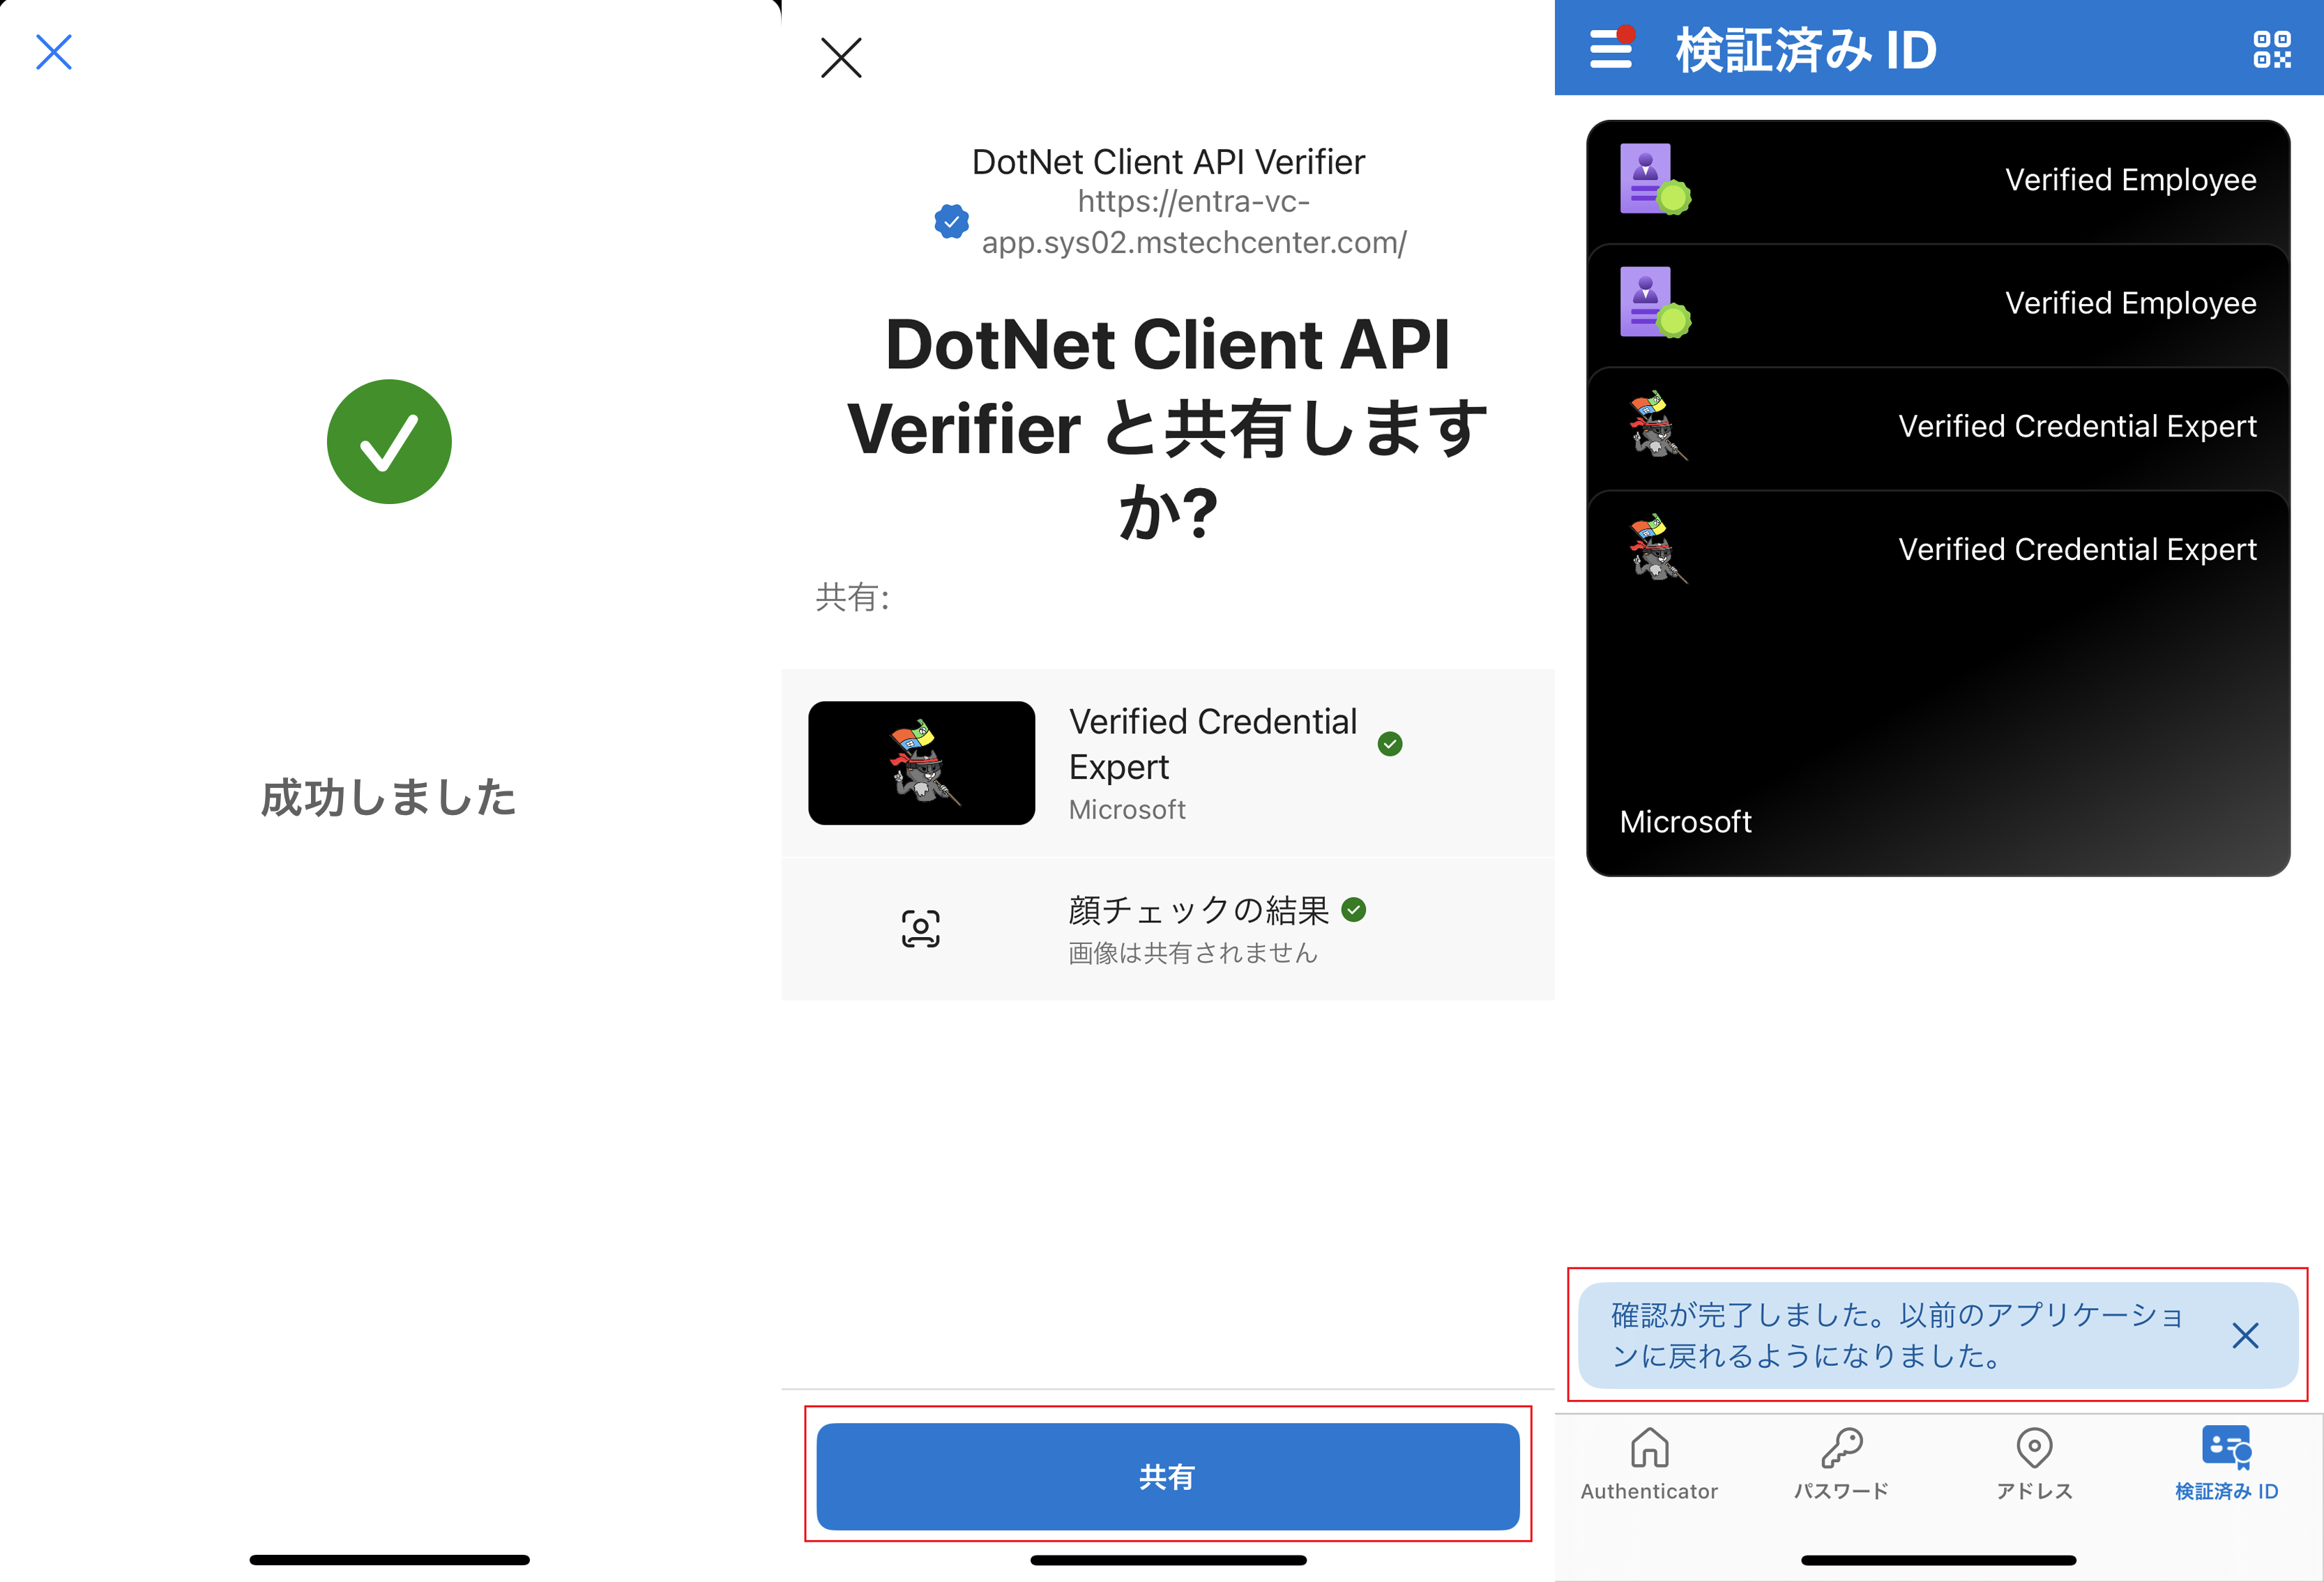
Task: Tap green check next to 顔チェックの結果
Action: point(1353,909)
